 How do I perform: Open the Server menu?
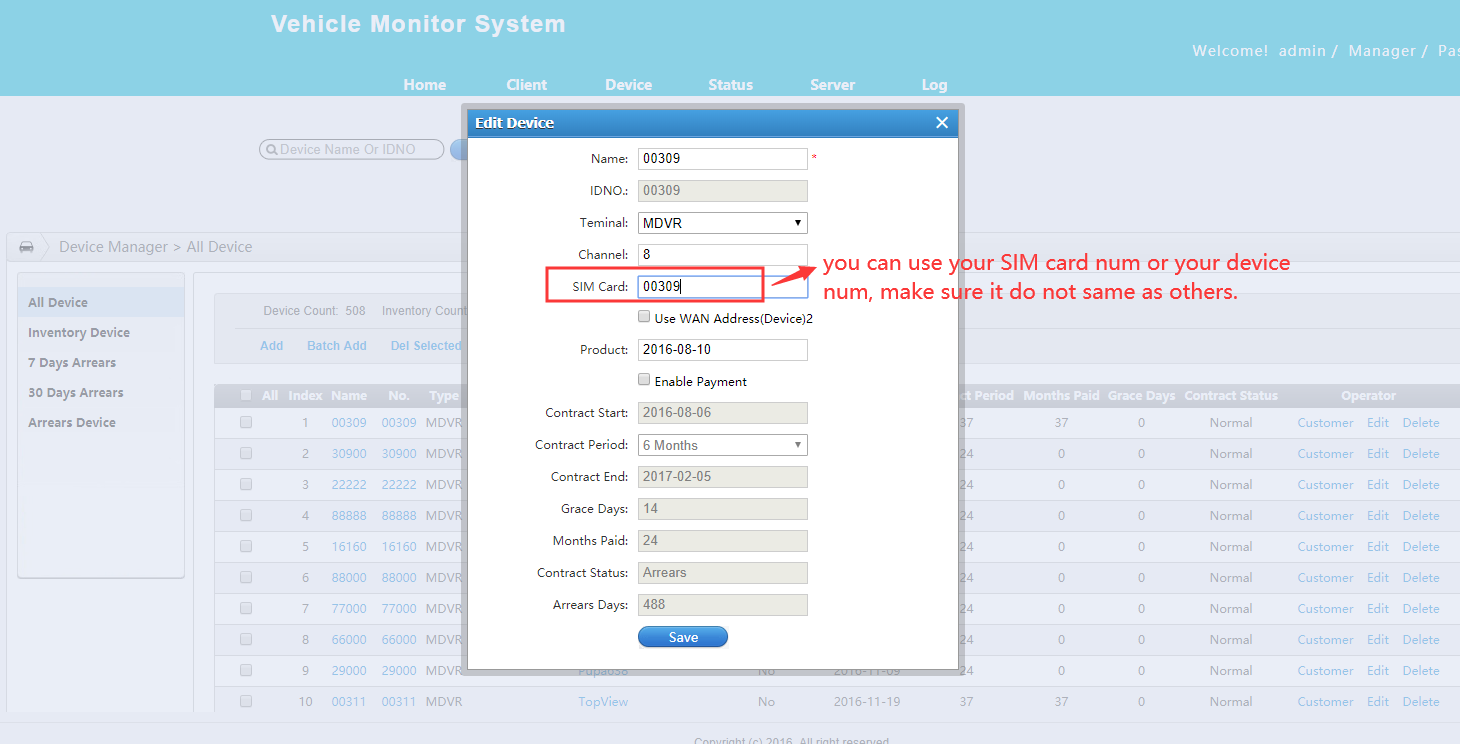point(833,85)
